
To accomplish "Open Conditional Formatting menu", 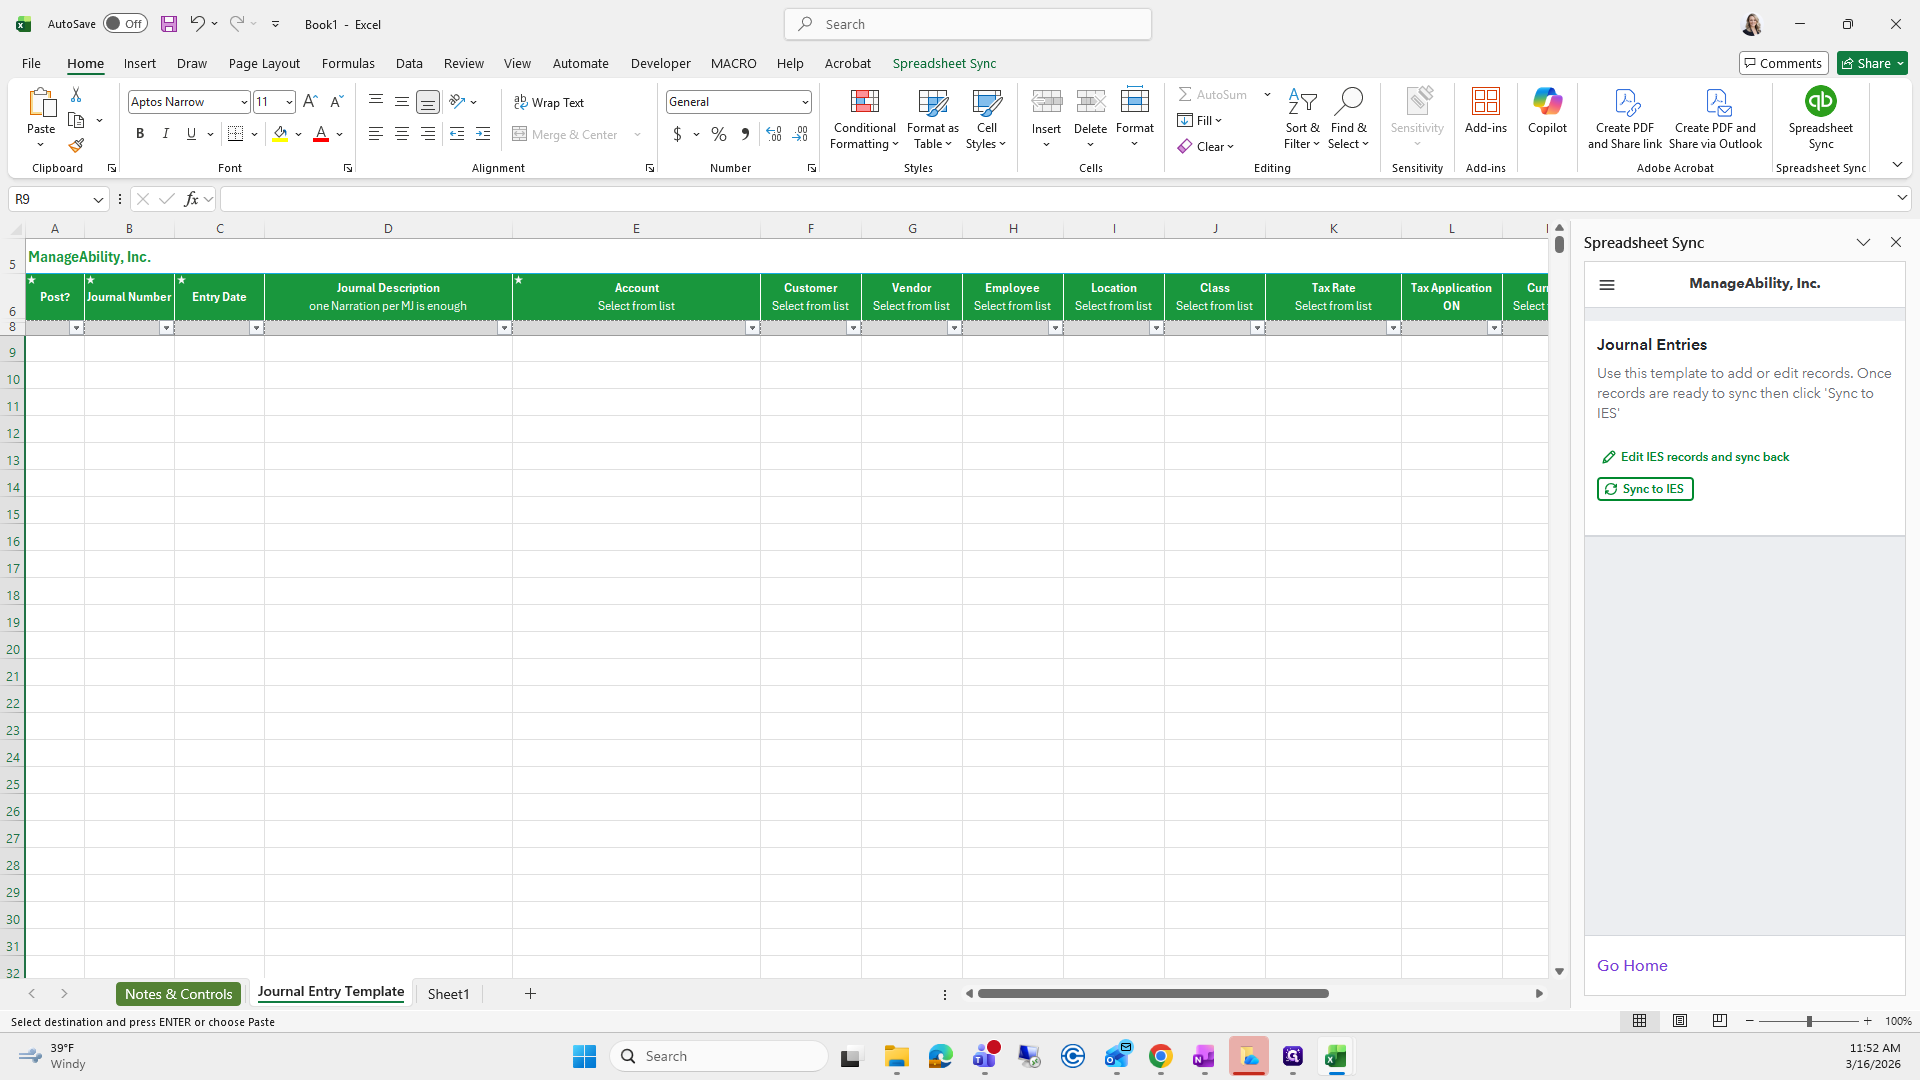I will 864,119.
